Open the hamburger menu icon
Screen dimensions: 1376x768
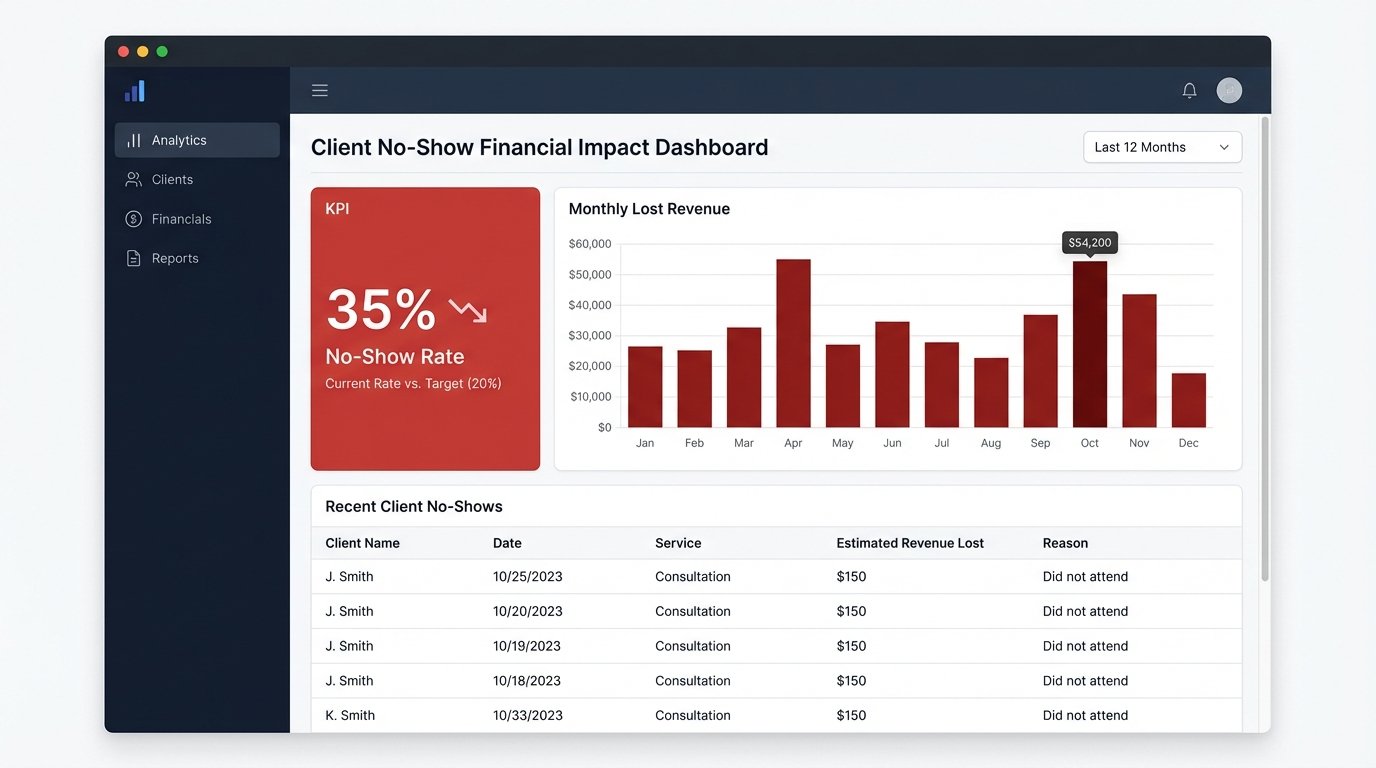point(319,89)
